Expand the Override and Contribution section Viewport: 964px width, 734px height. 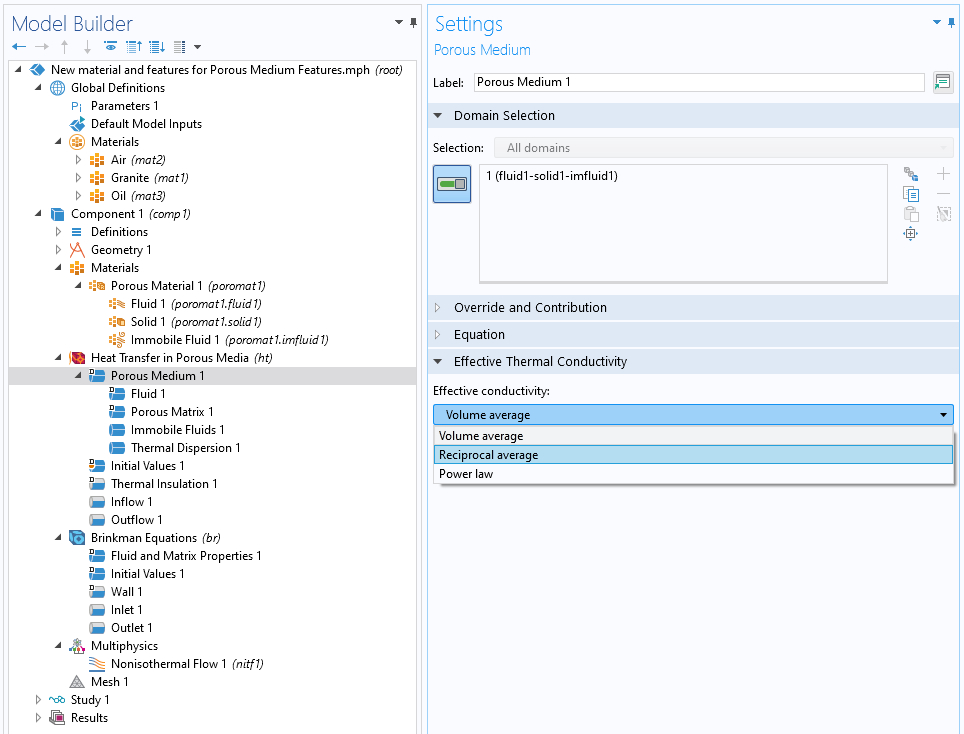point(438,308)
